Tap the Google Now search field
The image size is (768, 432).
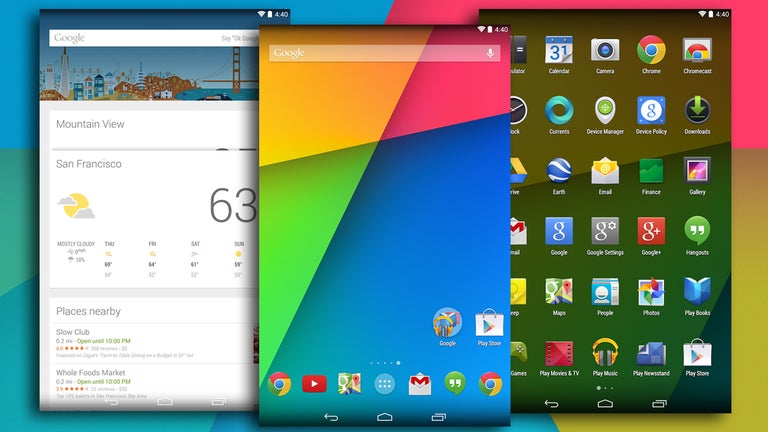(x=154, y=38)
